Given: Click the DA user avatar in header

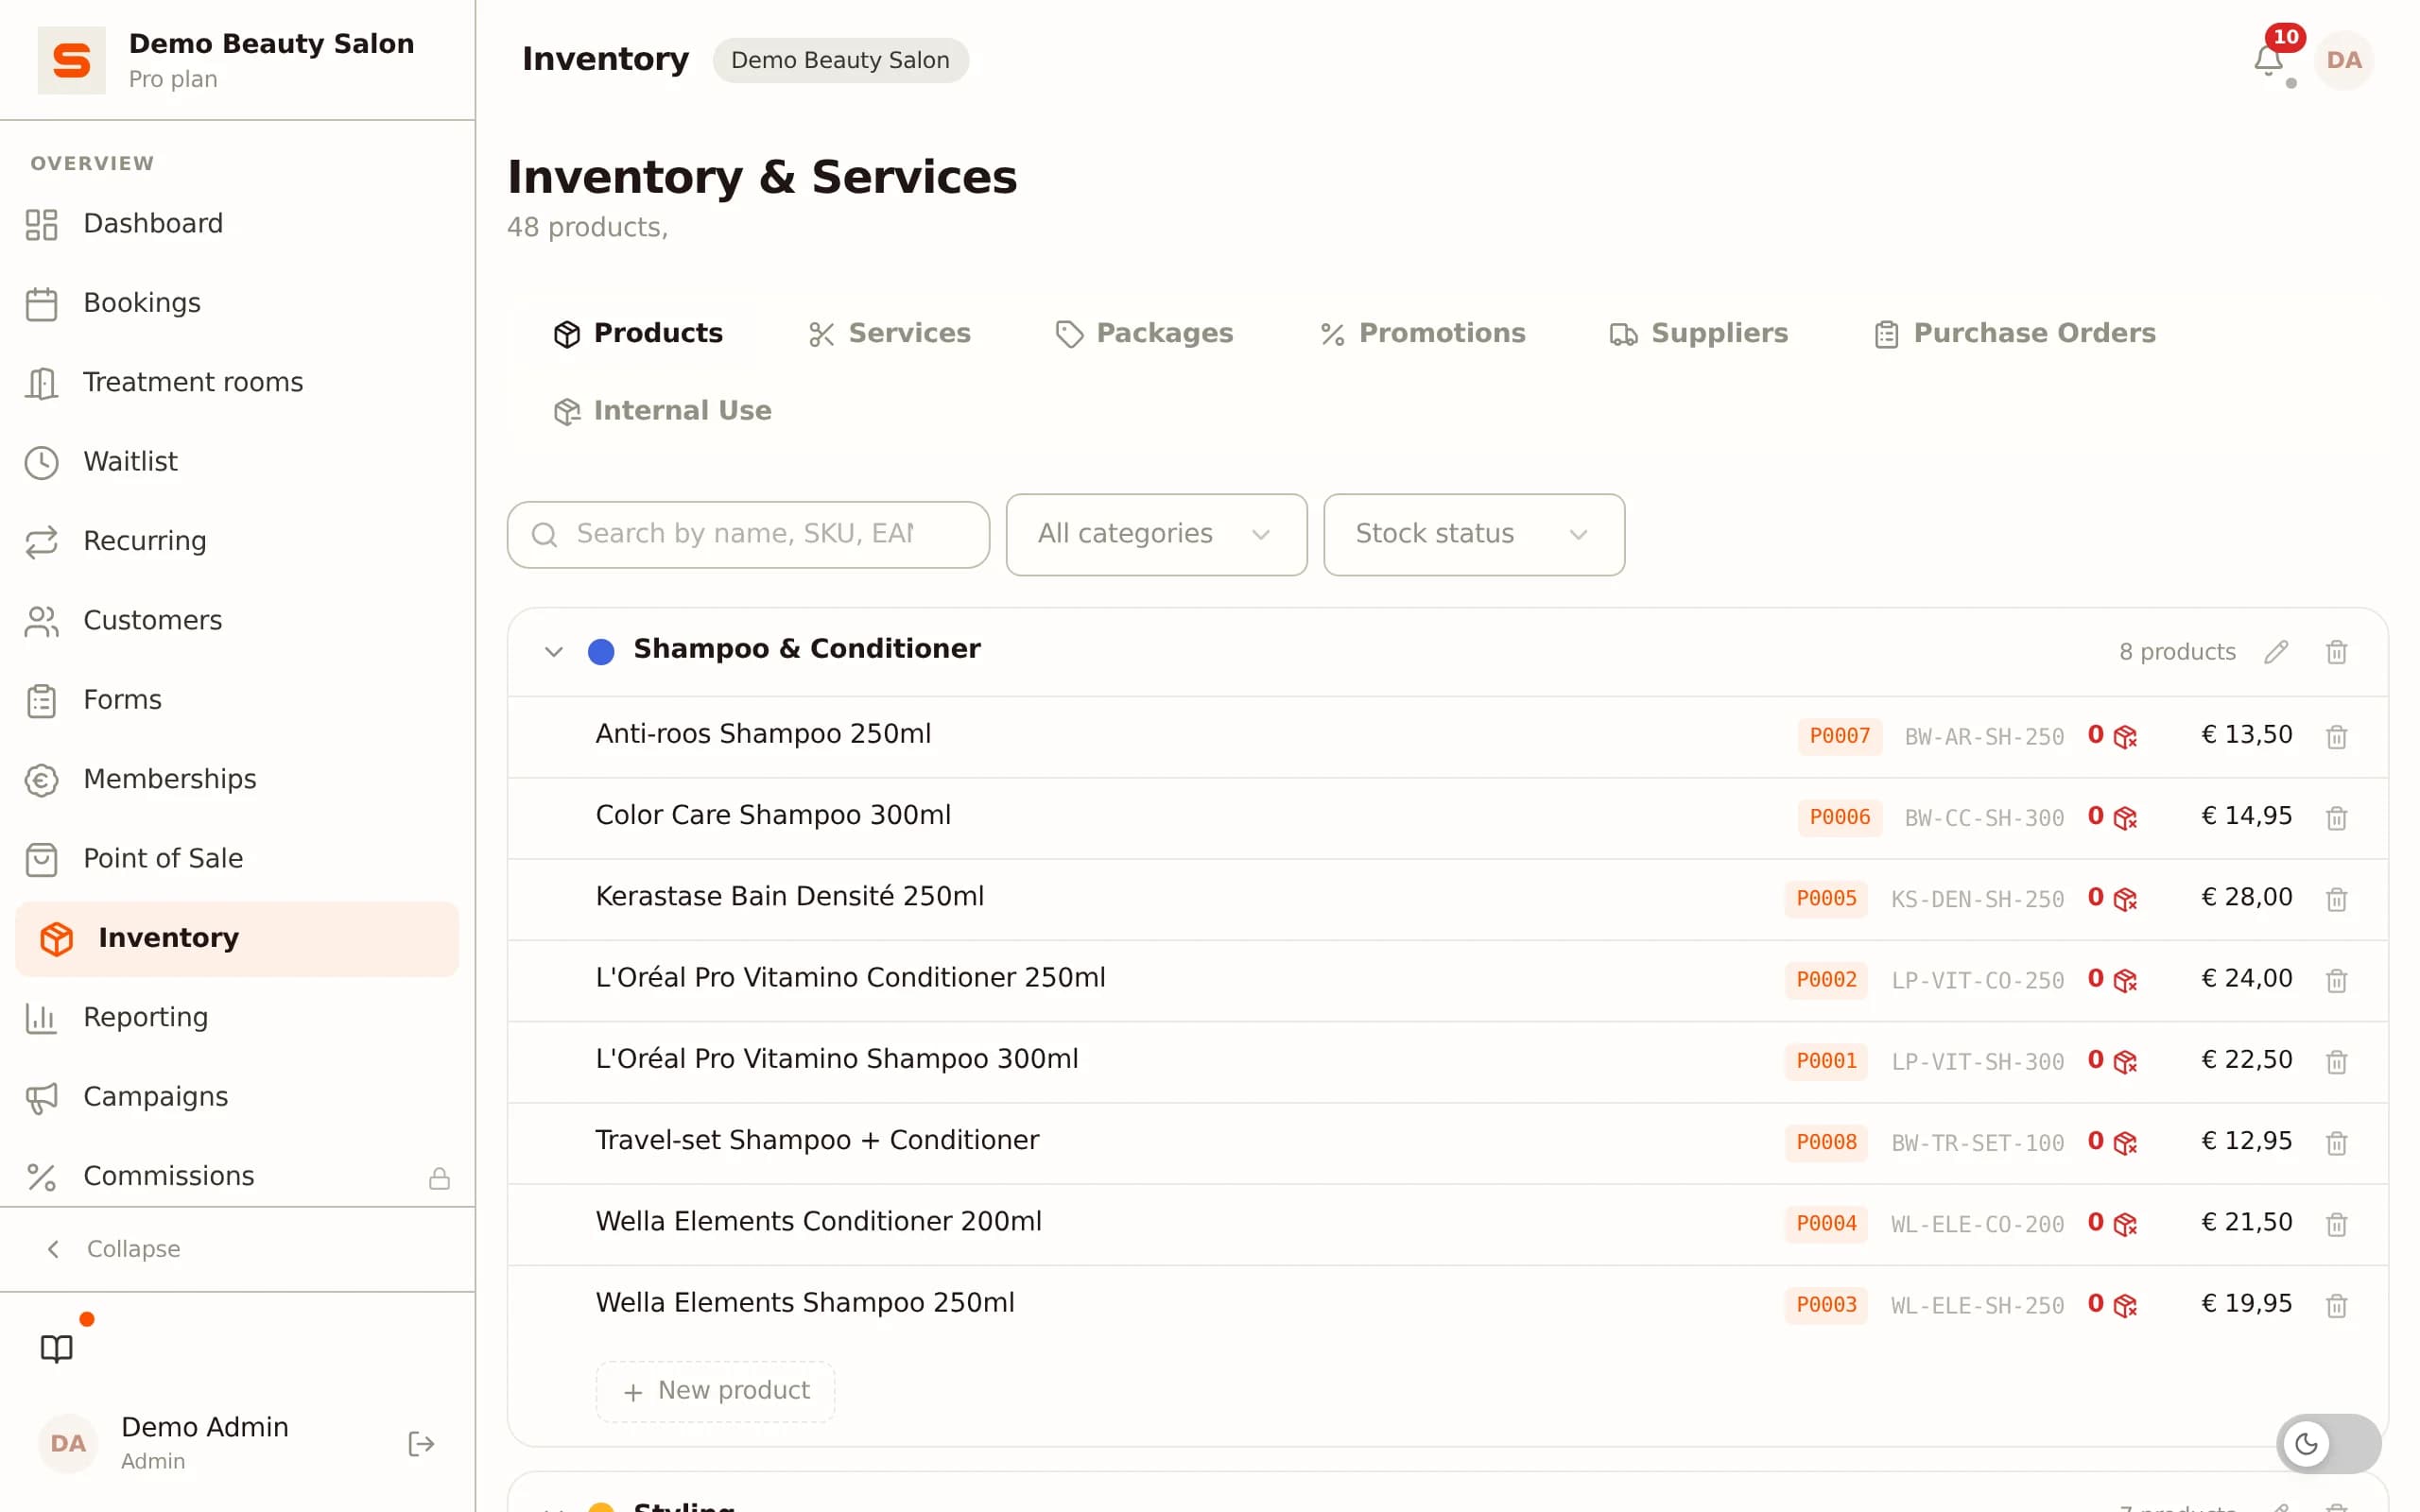Looking at the screenshot, I should coord(2343,60).
